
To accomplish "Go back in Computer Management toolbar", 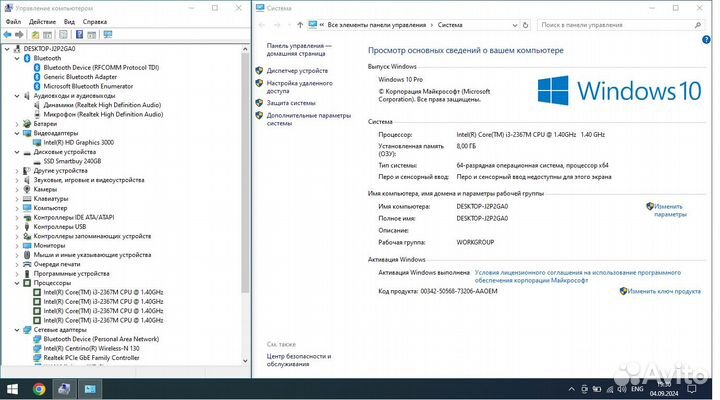I will point(7,34).
